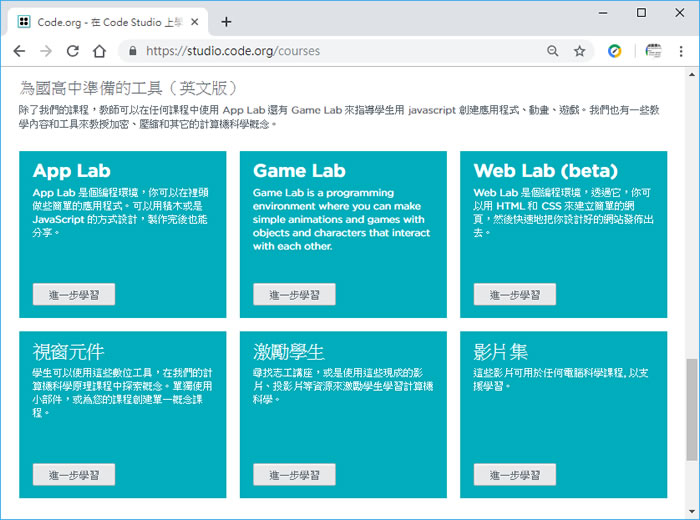Click the Game Lab English description text

[x=342, y=219]
